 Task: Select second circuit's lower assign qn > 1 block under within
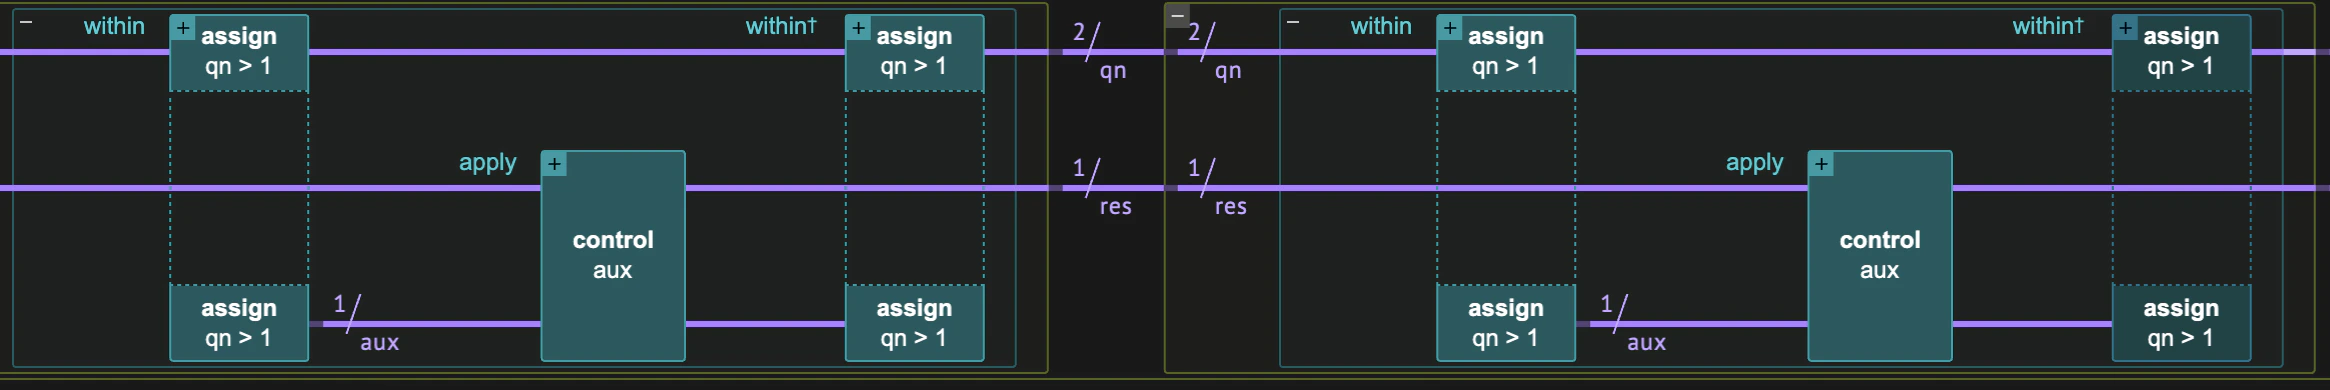click(1506, 323)
